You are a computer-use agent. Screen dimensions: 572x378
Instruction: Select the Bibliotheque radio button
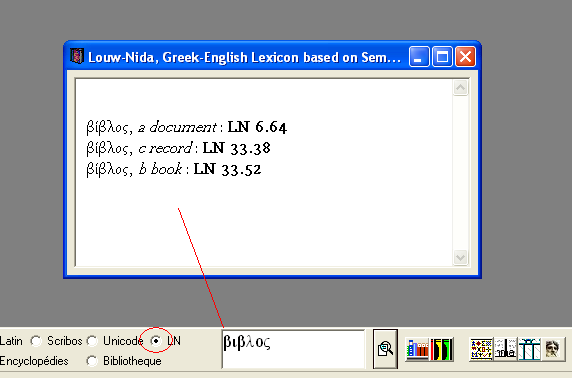click(x=92, y=361)
